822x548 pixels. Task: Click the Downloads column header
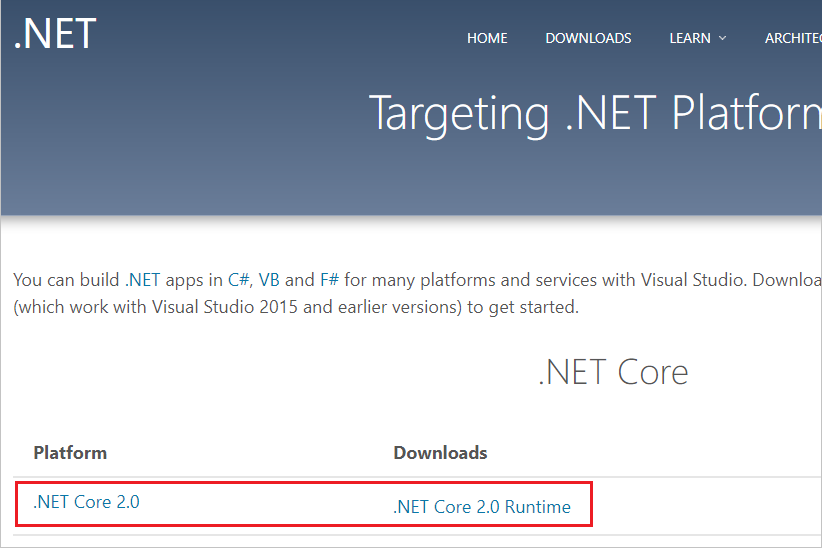coord(440,453)
